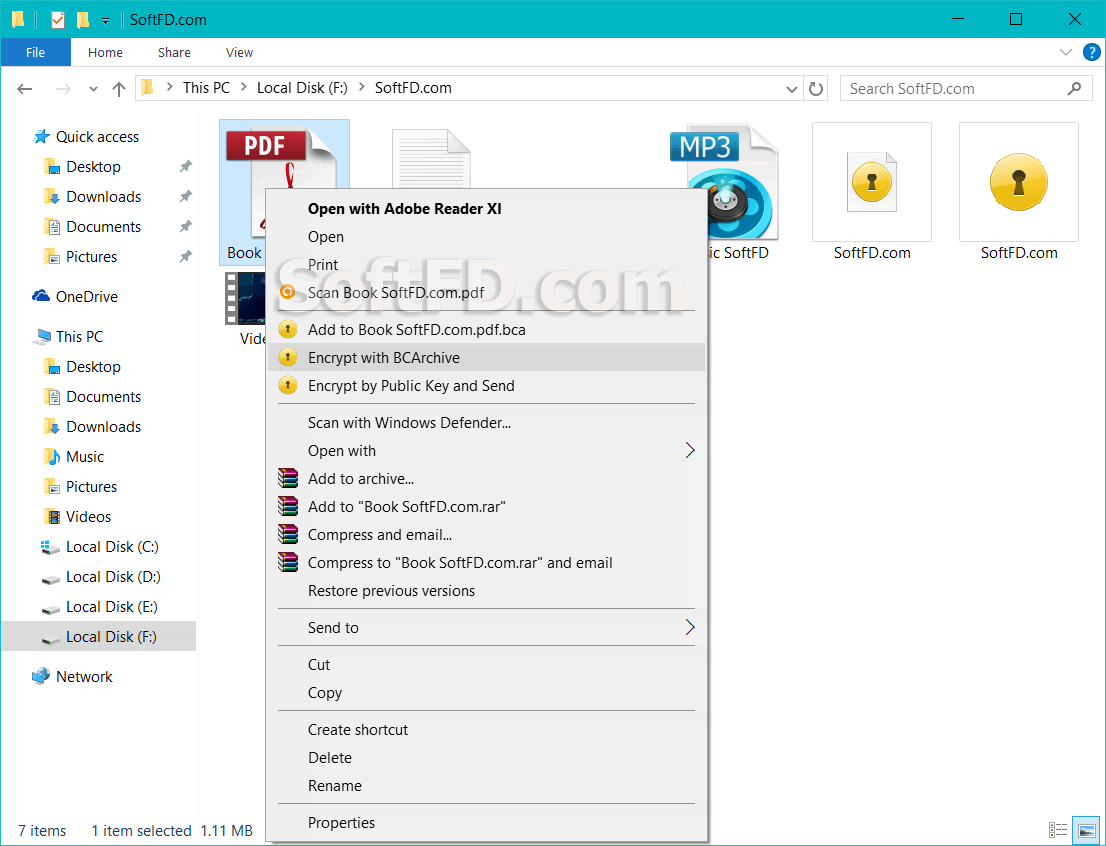Open the File ribbon tab

[35, 52]
